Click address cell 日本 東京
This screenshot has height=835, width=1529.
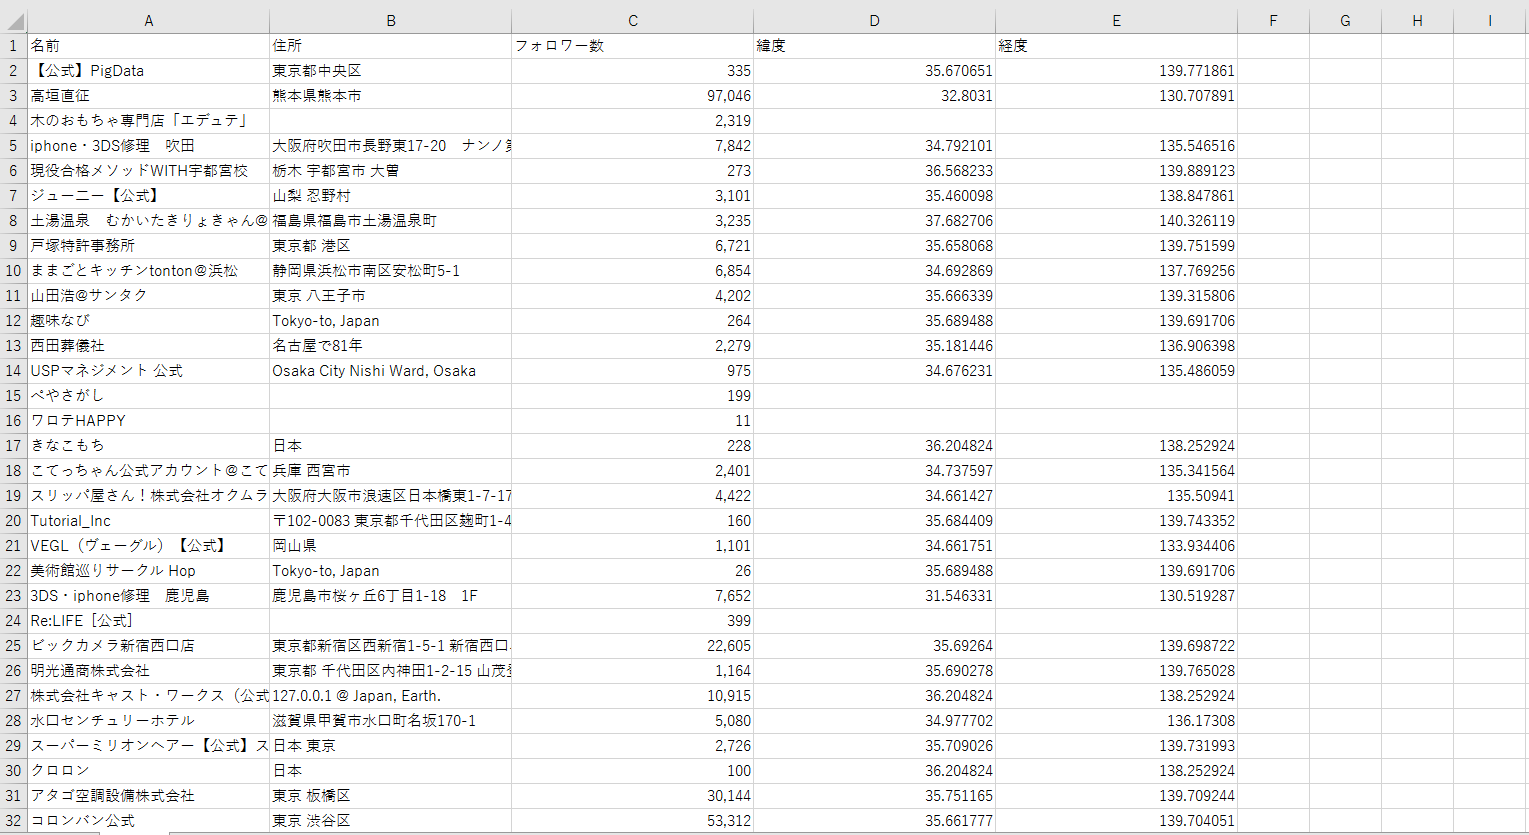(391, 746)
